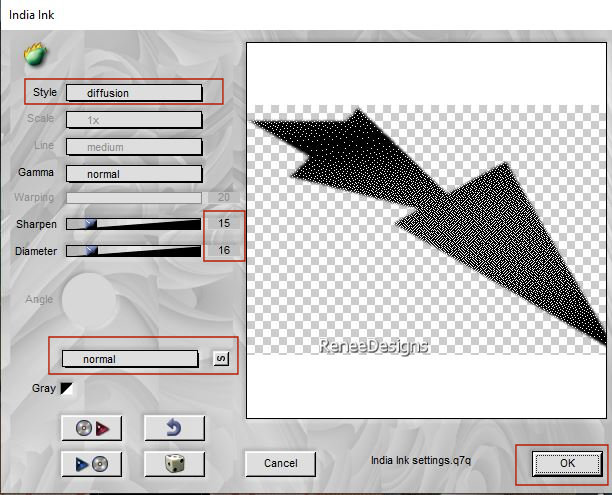Click the arrow preview image

[x=427, y=230]
